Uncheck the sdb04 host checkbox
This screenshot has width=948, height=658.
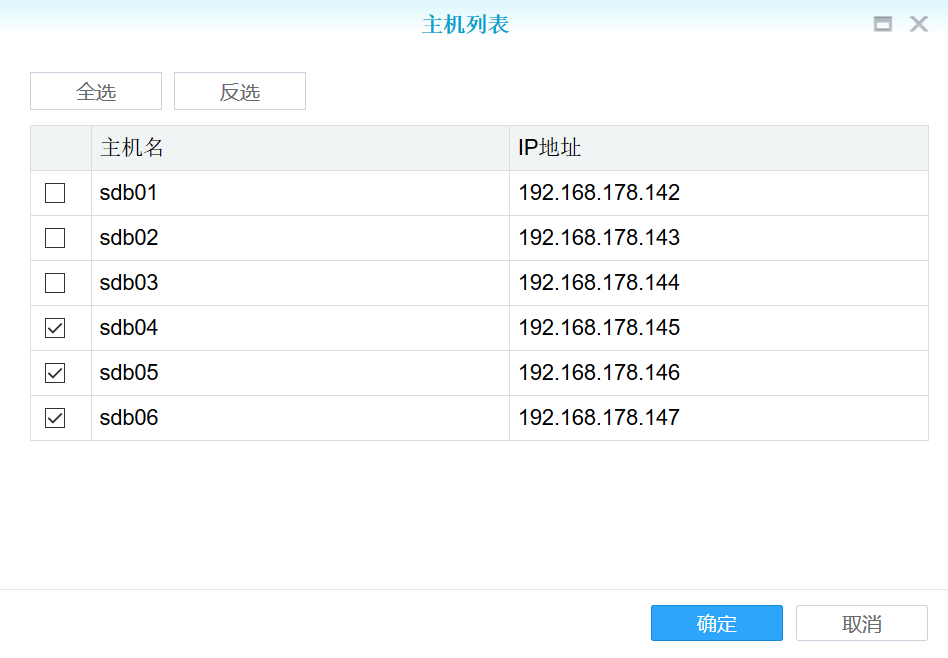point(55,328)
